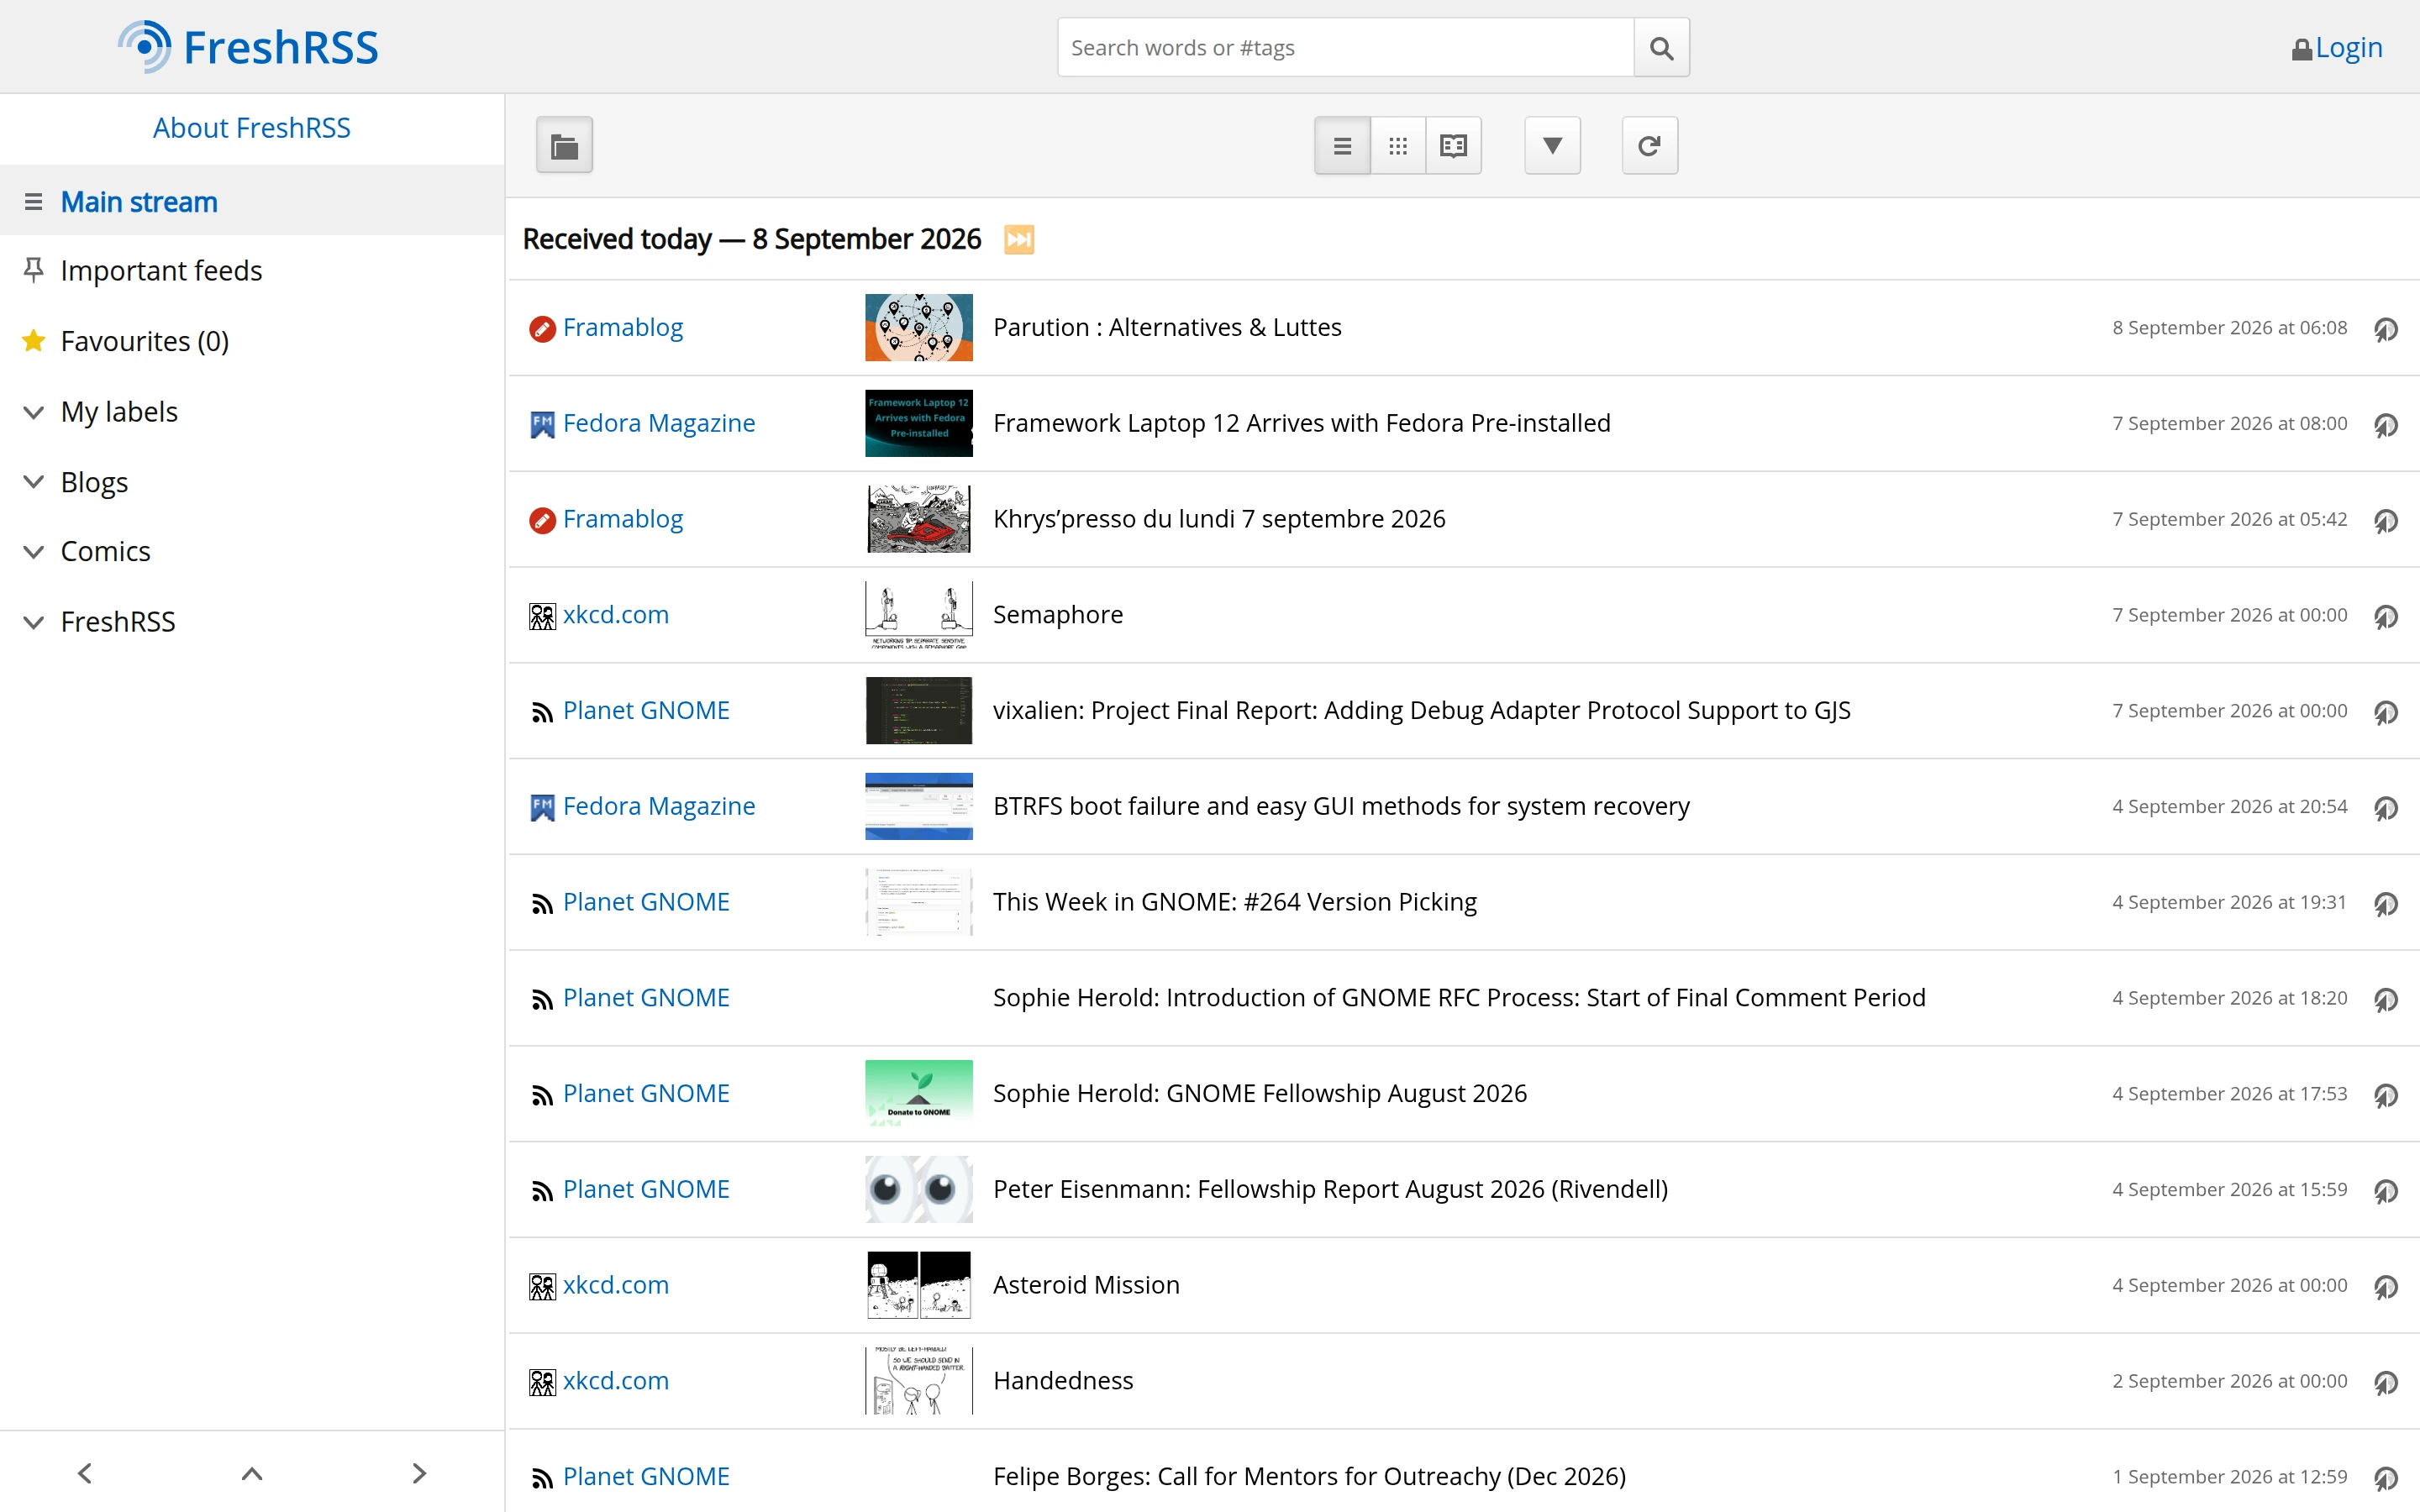
Task: Switch to reader view
Action: click(x=1453, y=146)
